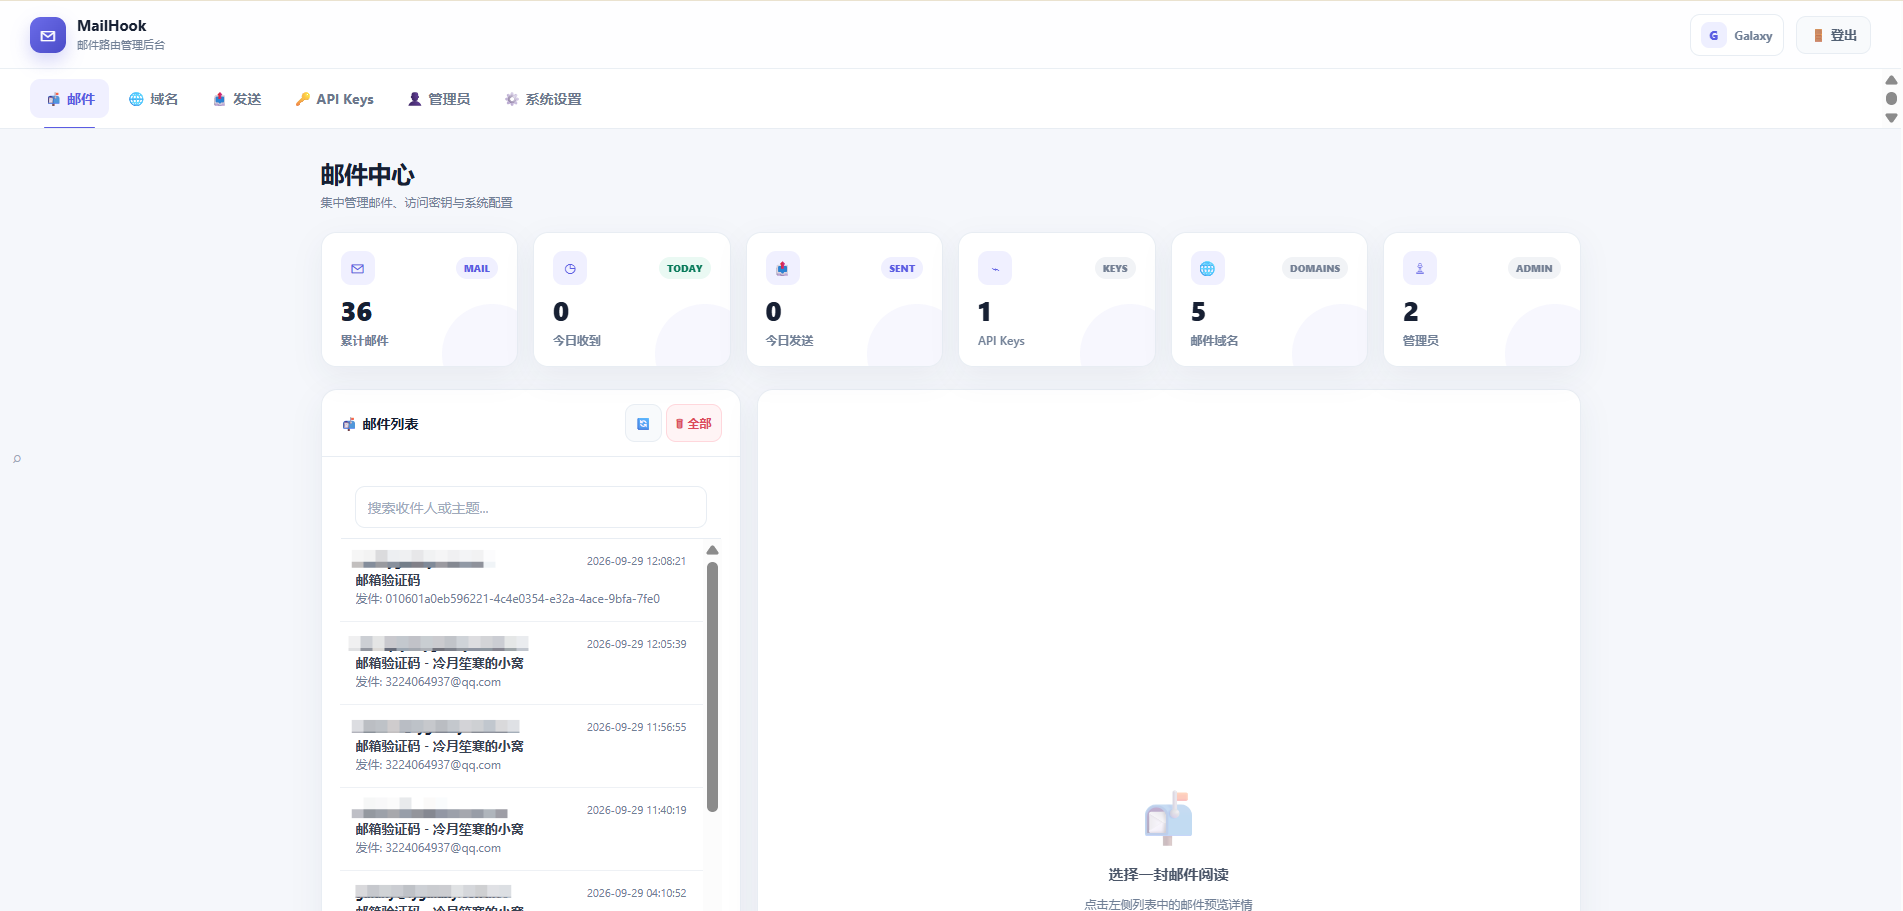Image resolution: width=1903 pixels, height=911 pixels.
Task: Click the 36 累计邮件 count
Action: coord(356,312)
